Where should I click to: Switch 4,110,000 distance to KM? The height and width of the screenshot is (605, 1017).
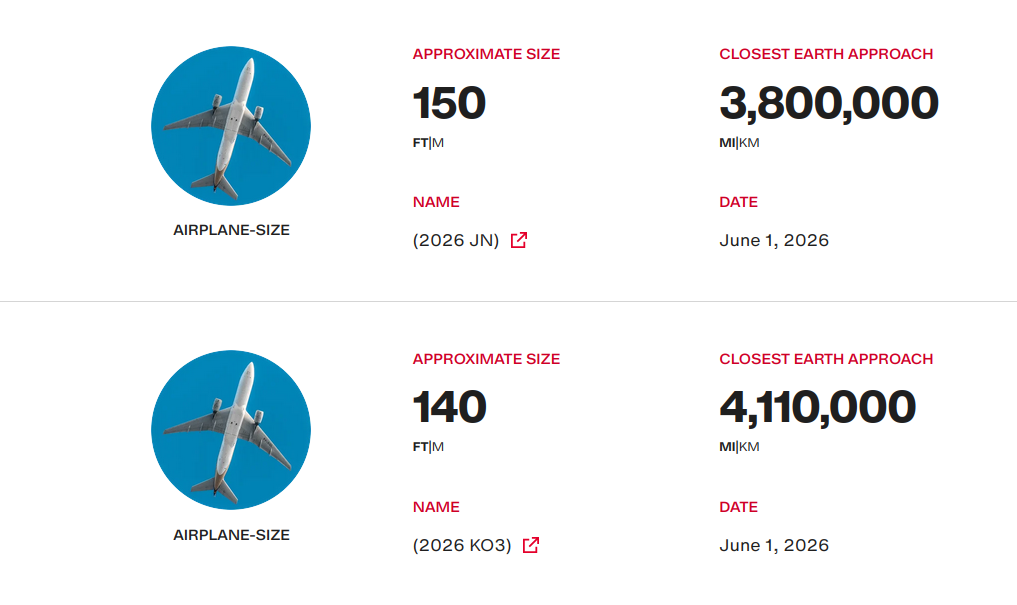tap(749, 447)
